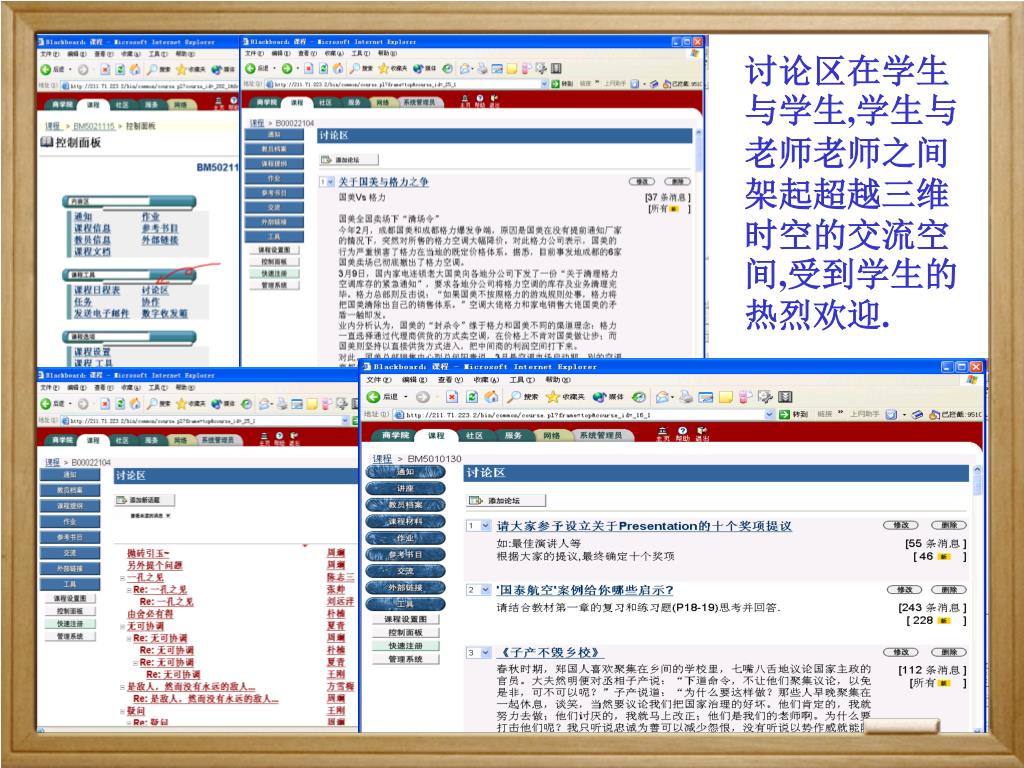Click Print icon in BM5010130 window toolbar
The height and width of the screenshot is (768, 1024).
[x=686, y=396]
